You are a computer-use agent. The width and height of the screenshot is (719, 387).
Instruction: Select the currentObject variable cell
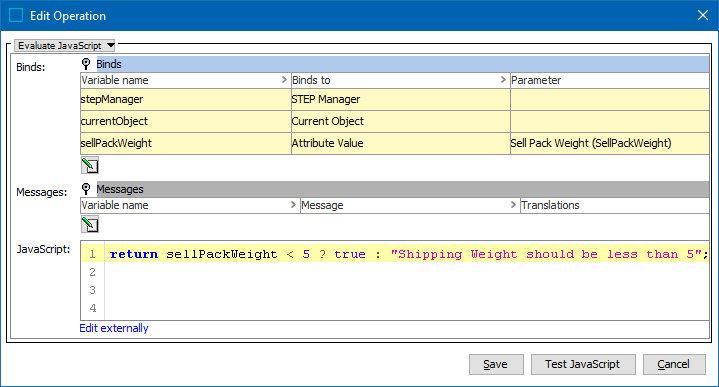186,122
